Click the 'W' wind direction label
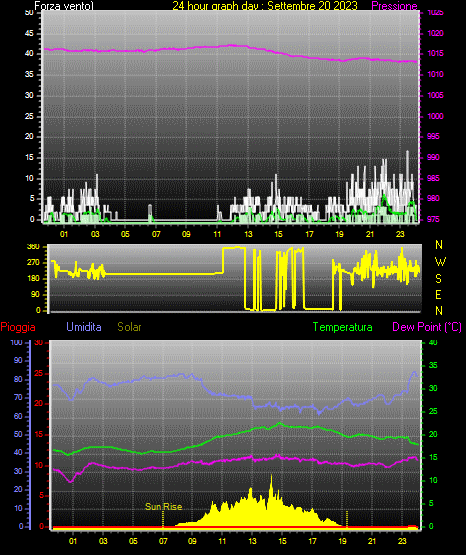This screenshot has width=466, height=555. pyautogui.click(x=440, y=262)
